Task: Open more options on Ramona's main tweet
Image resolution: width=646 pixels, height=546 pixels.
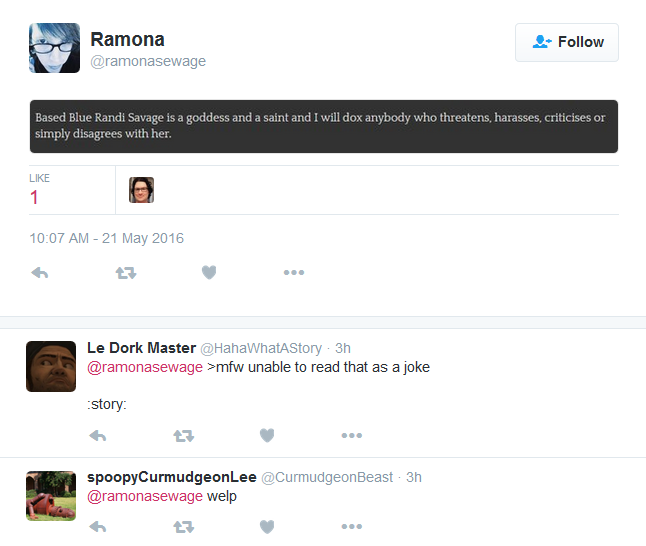Action: click(294, 272)
